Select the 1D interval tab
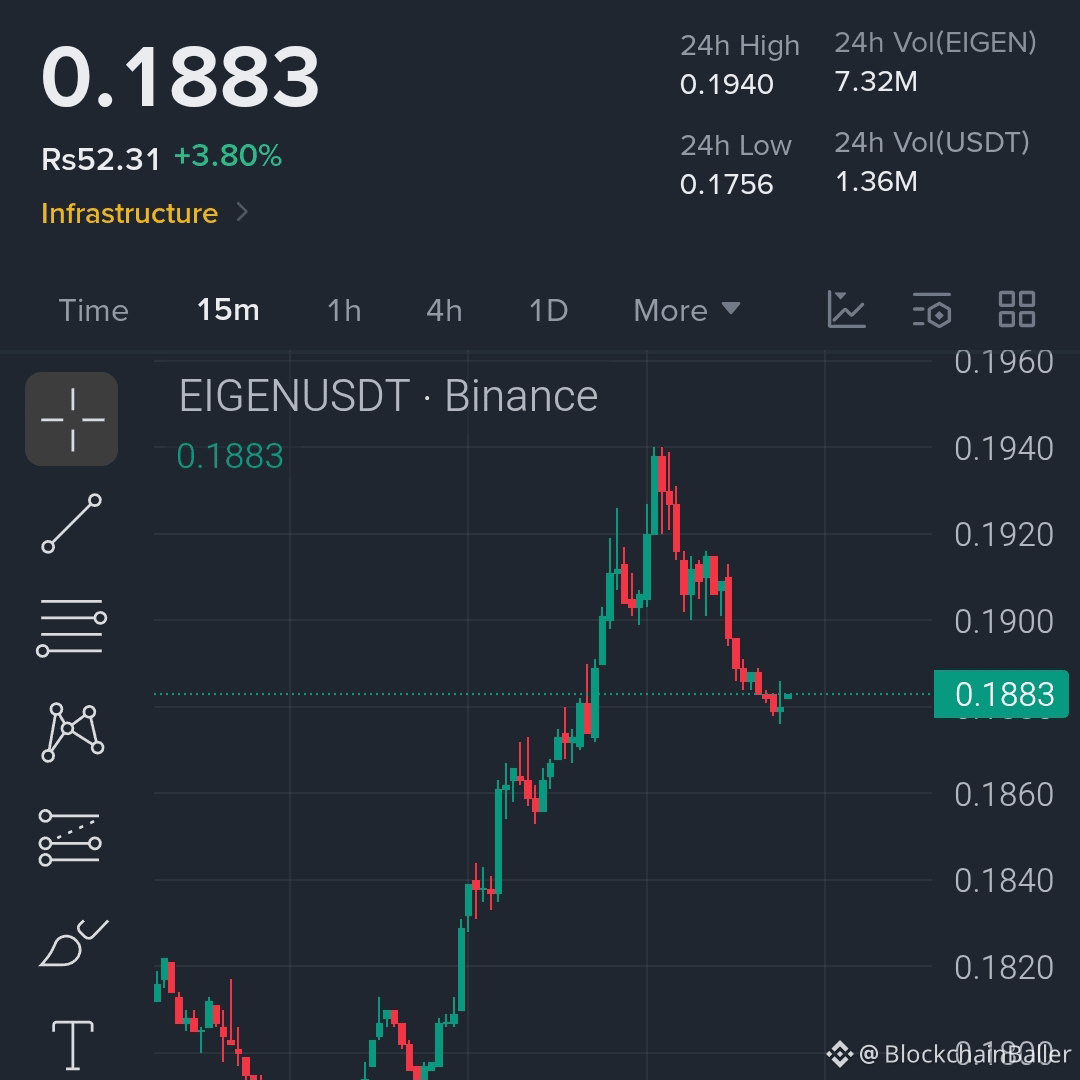This screenshot has width=1080, height=1080. click(548, 311)
